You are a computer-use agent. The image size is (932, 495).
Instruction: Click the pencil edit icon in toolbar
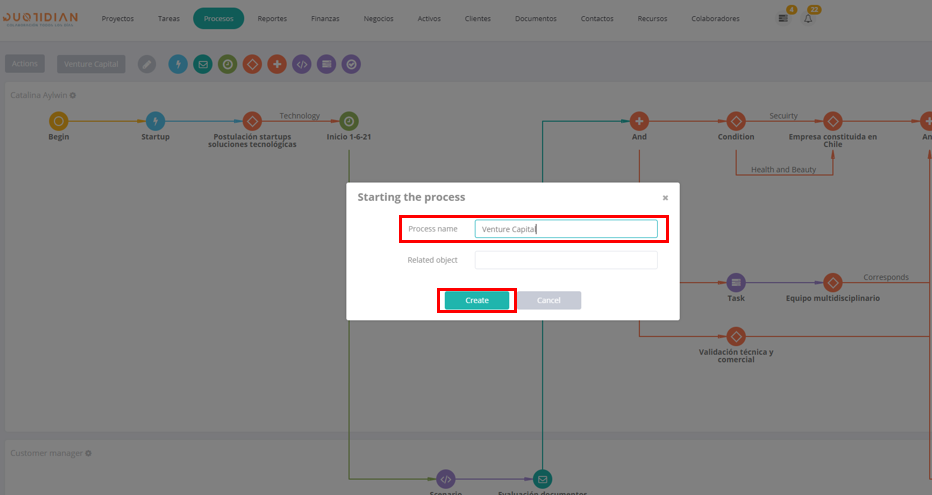[147, 64]
